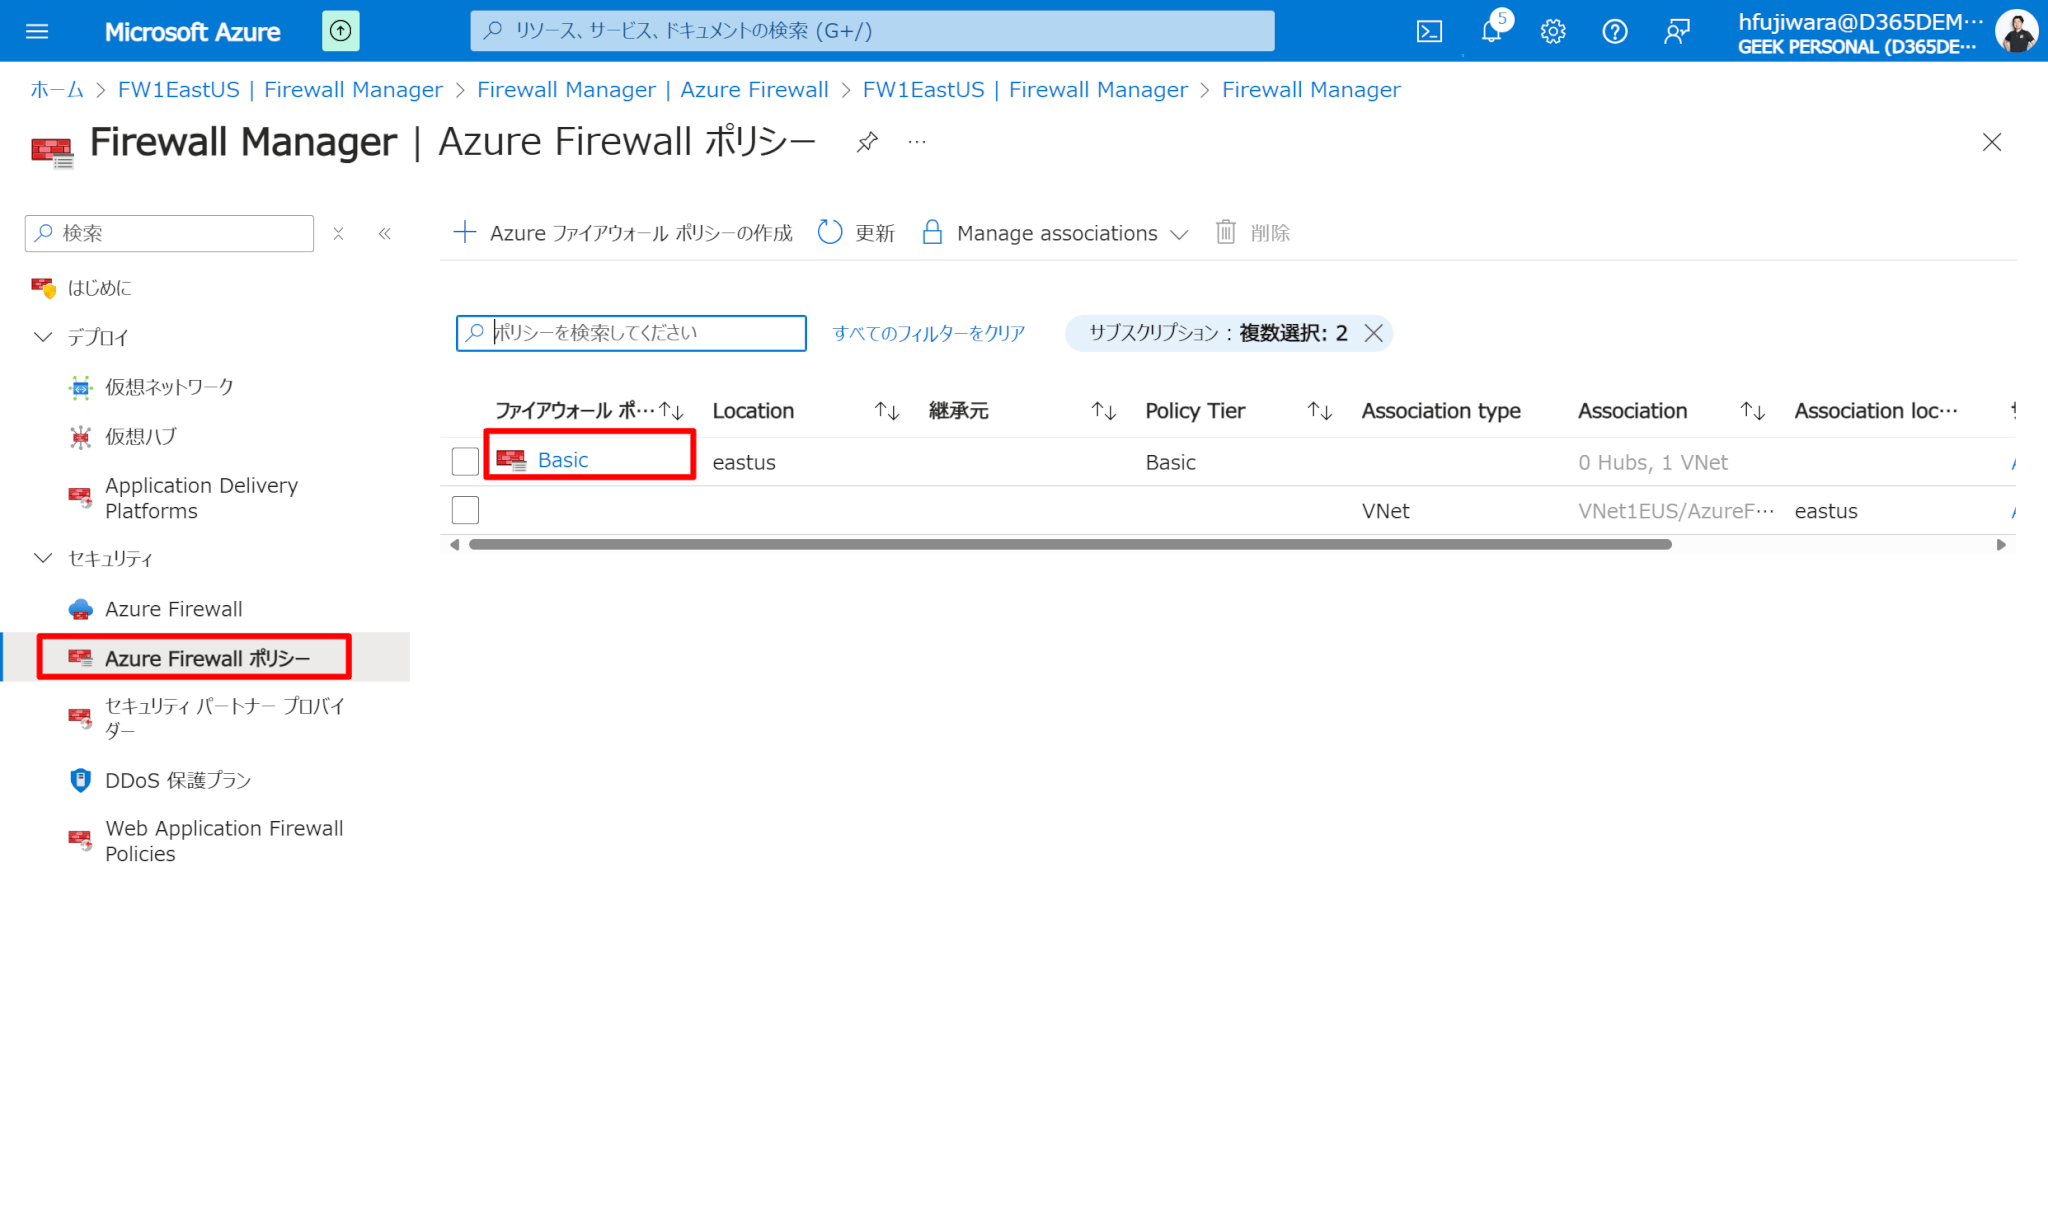Click the upgrade arrow icon beside Azure logo
The width and height of the screenshot is (2048, 1219).
point(340,31)
